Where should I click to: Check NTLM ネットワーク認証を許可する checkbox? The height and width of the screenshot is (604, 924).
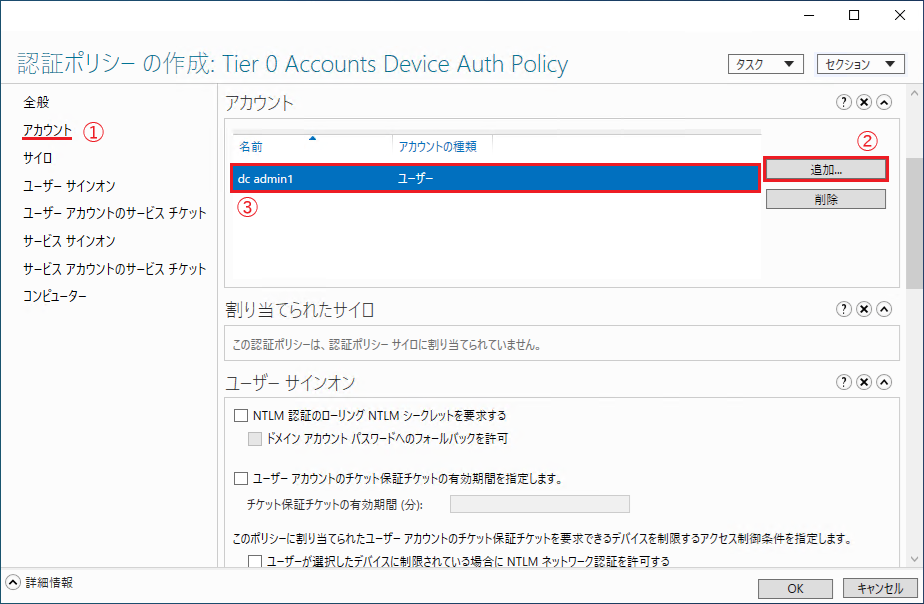coord(255,561)
